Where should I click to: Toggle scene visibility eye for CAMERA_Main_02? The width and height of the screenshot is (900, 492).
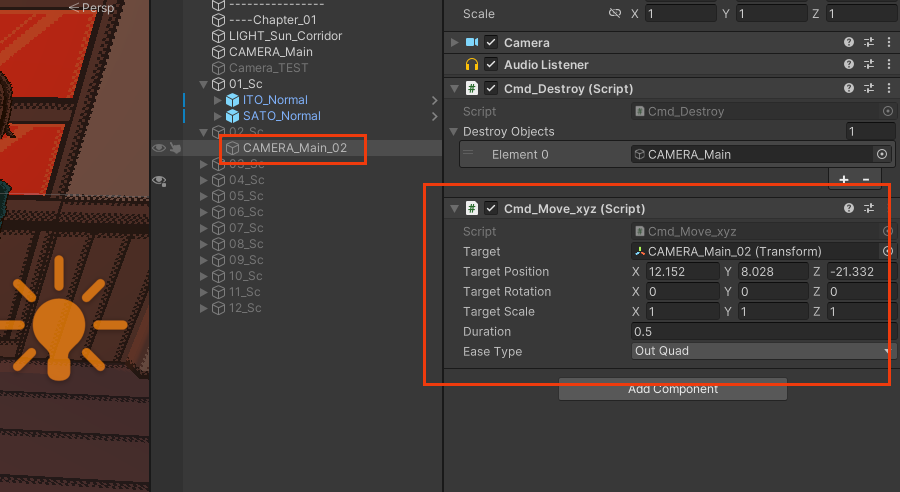[x=158, y=148]
